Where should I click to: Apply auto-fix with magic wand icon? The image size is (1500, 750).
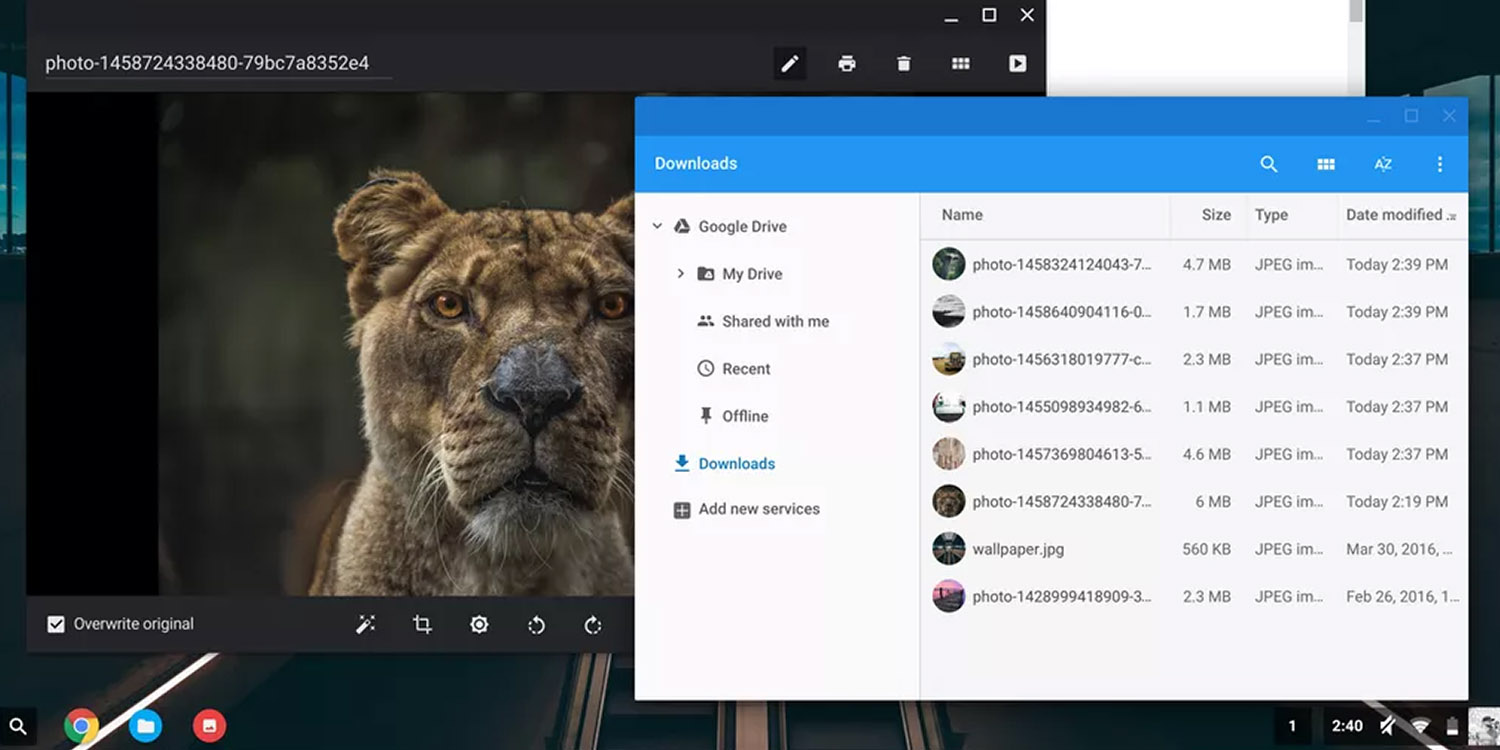(366, 625)
